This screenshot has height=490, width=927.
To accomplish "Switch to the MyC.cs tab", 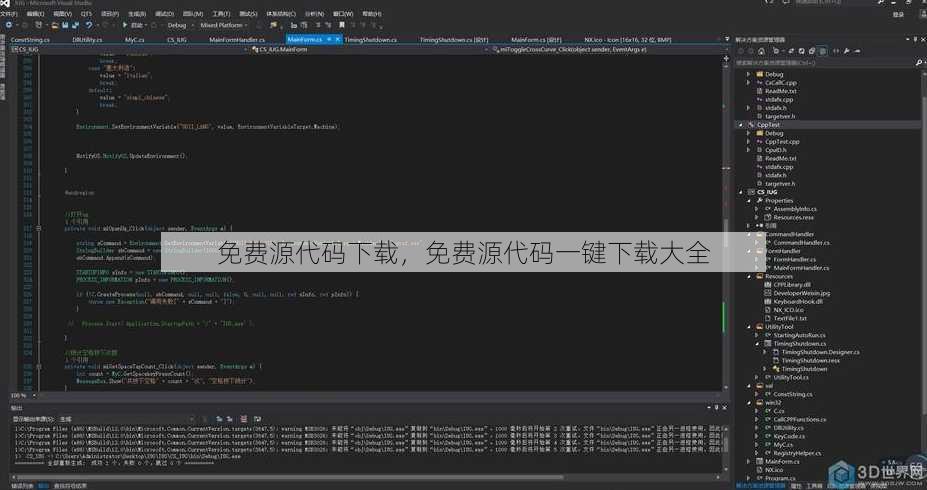I will click(134, 40).
